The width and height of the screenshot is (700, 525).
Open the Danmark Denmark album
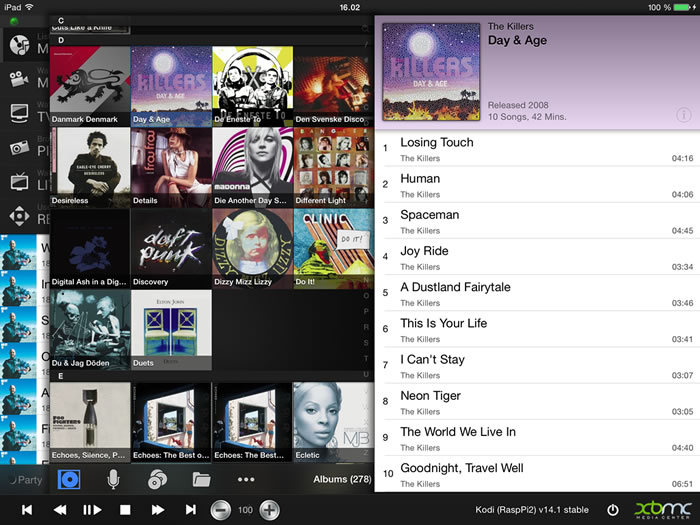pyautogui.click(x=90, y=86)
